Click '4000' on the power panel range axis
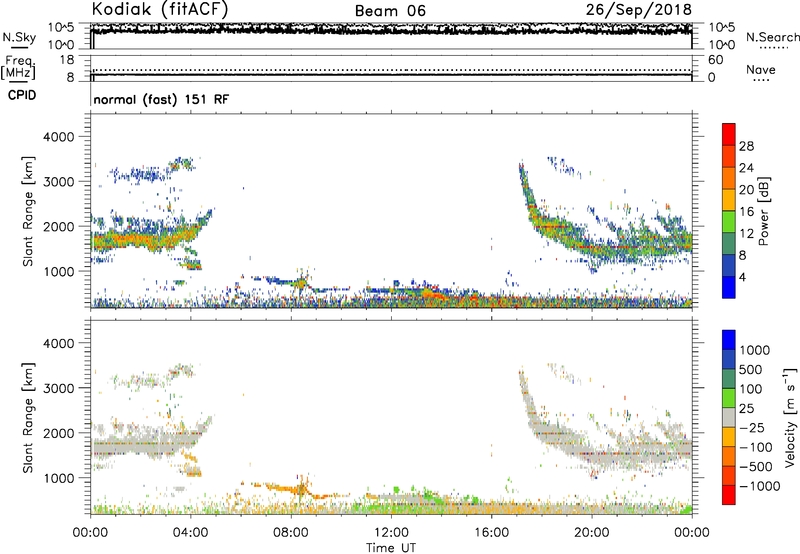The image size is (800, 554). pyautogui.click(x=58, y=137)
